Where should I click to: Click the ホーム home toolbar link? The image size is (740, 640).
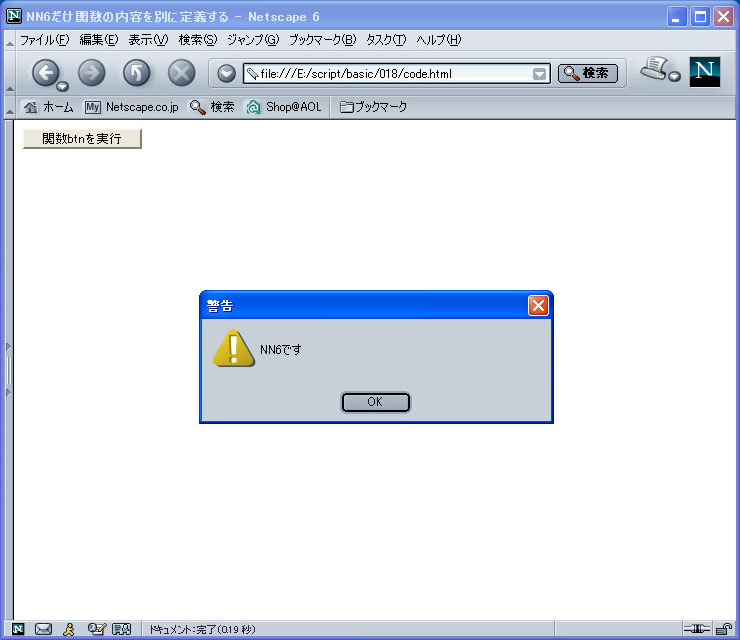pyautogui.click(x=49, y=107)
